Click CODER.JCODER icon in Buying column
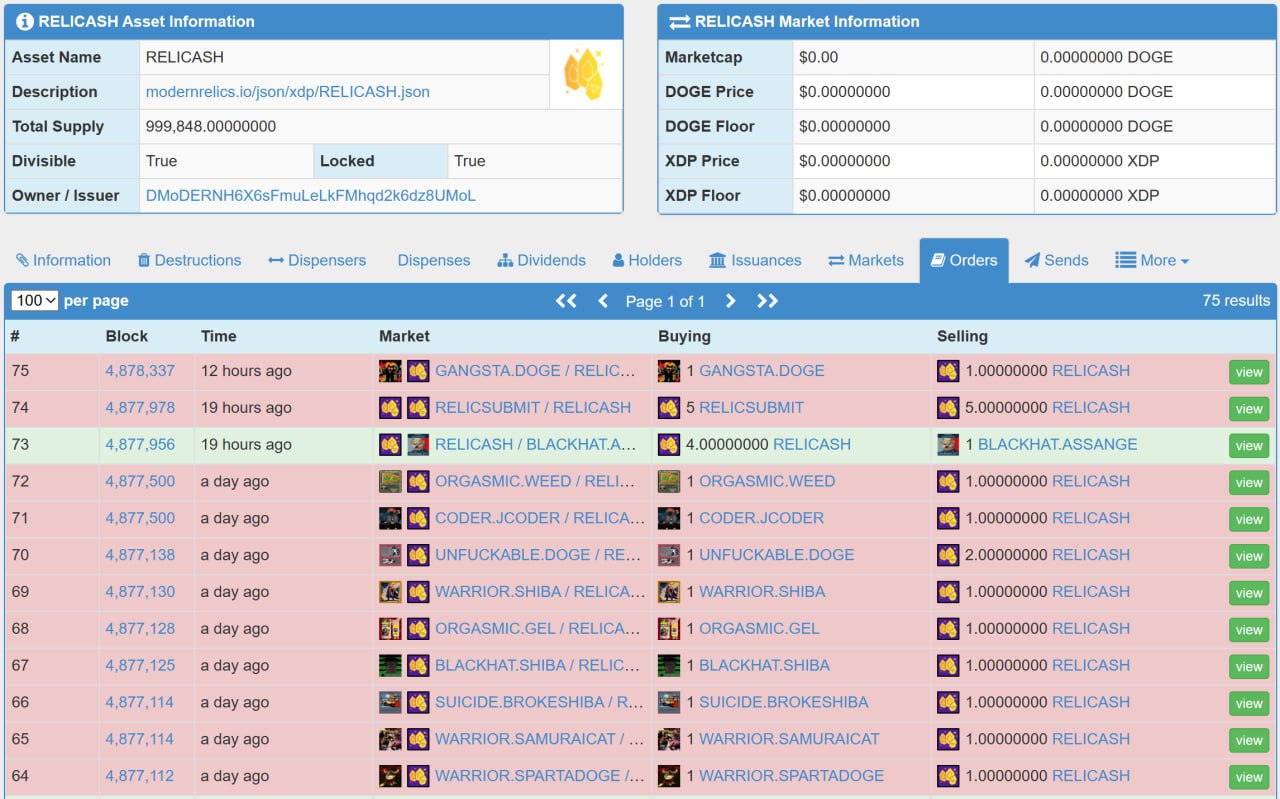1280x799 pixels. click(669, 519)
